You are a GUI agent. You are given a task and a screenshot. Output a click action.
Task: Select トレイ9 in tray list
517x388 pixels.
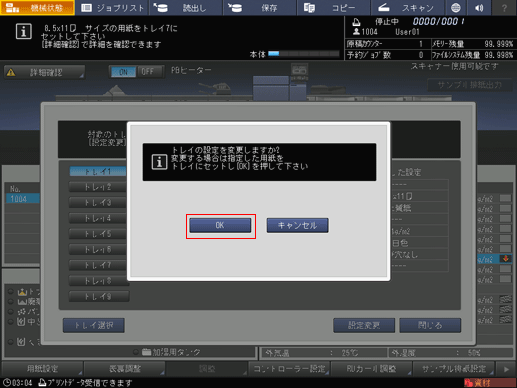tap(99, 296)
